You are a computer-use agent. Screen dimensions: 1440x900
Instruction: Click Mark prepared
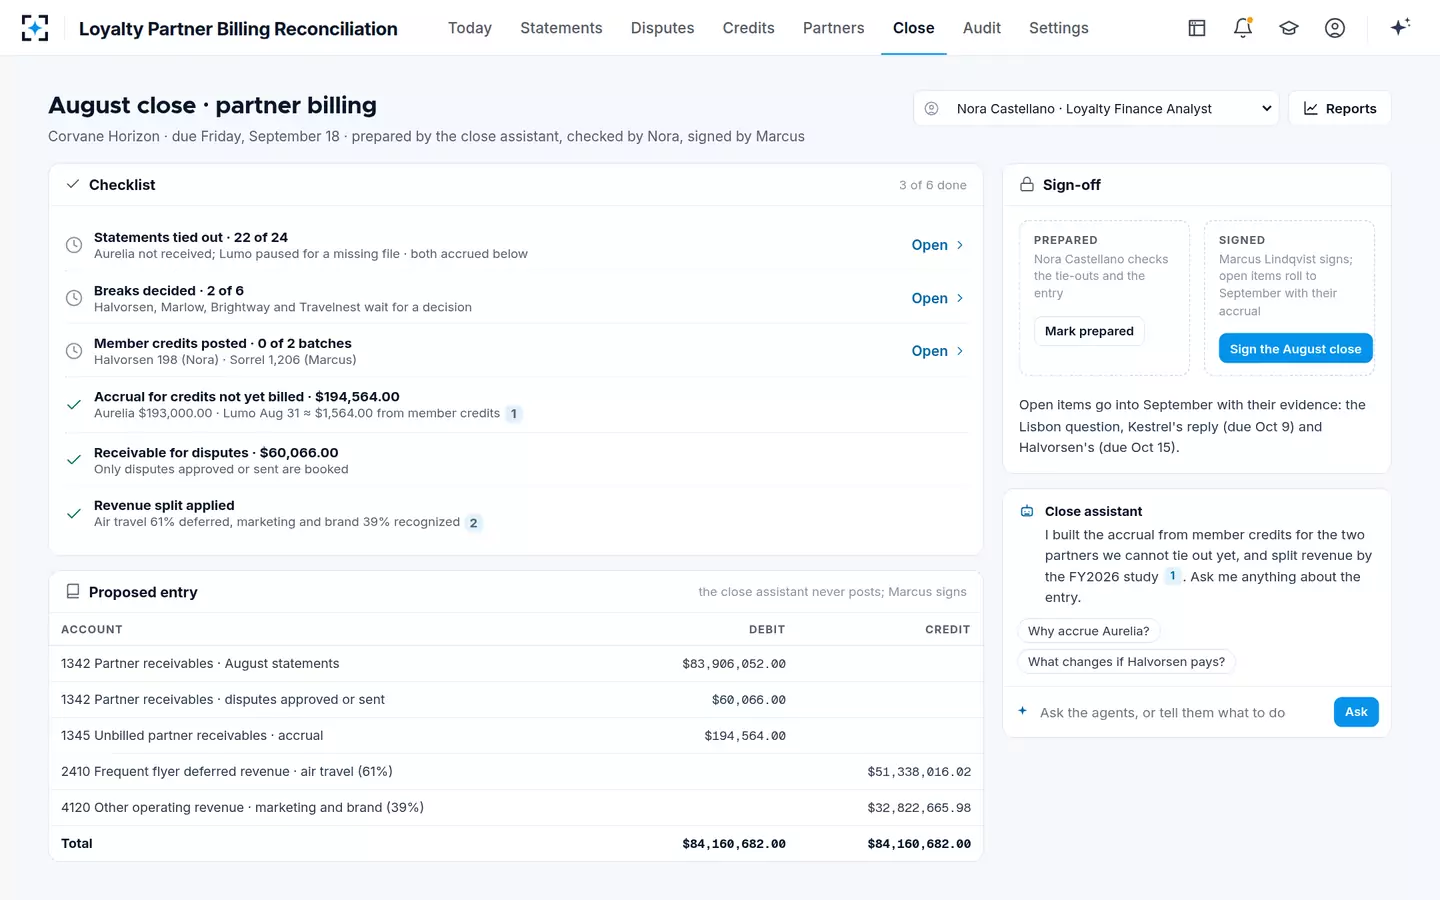pyautogui.click(x=1089, y=331)
